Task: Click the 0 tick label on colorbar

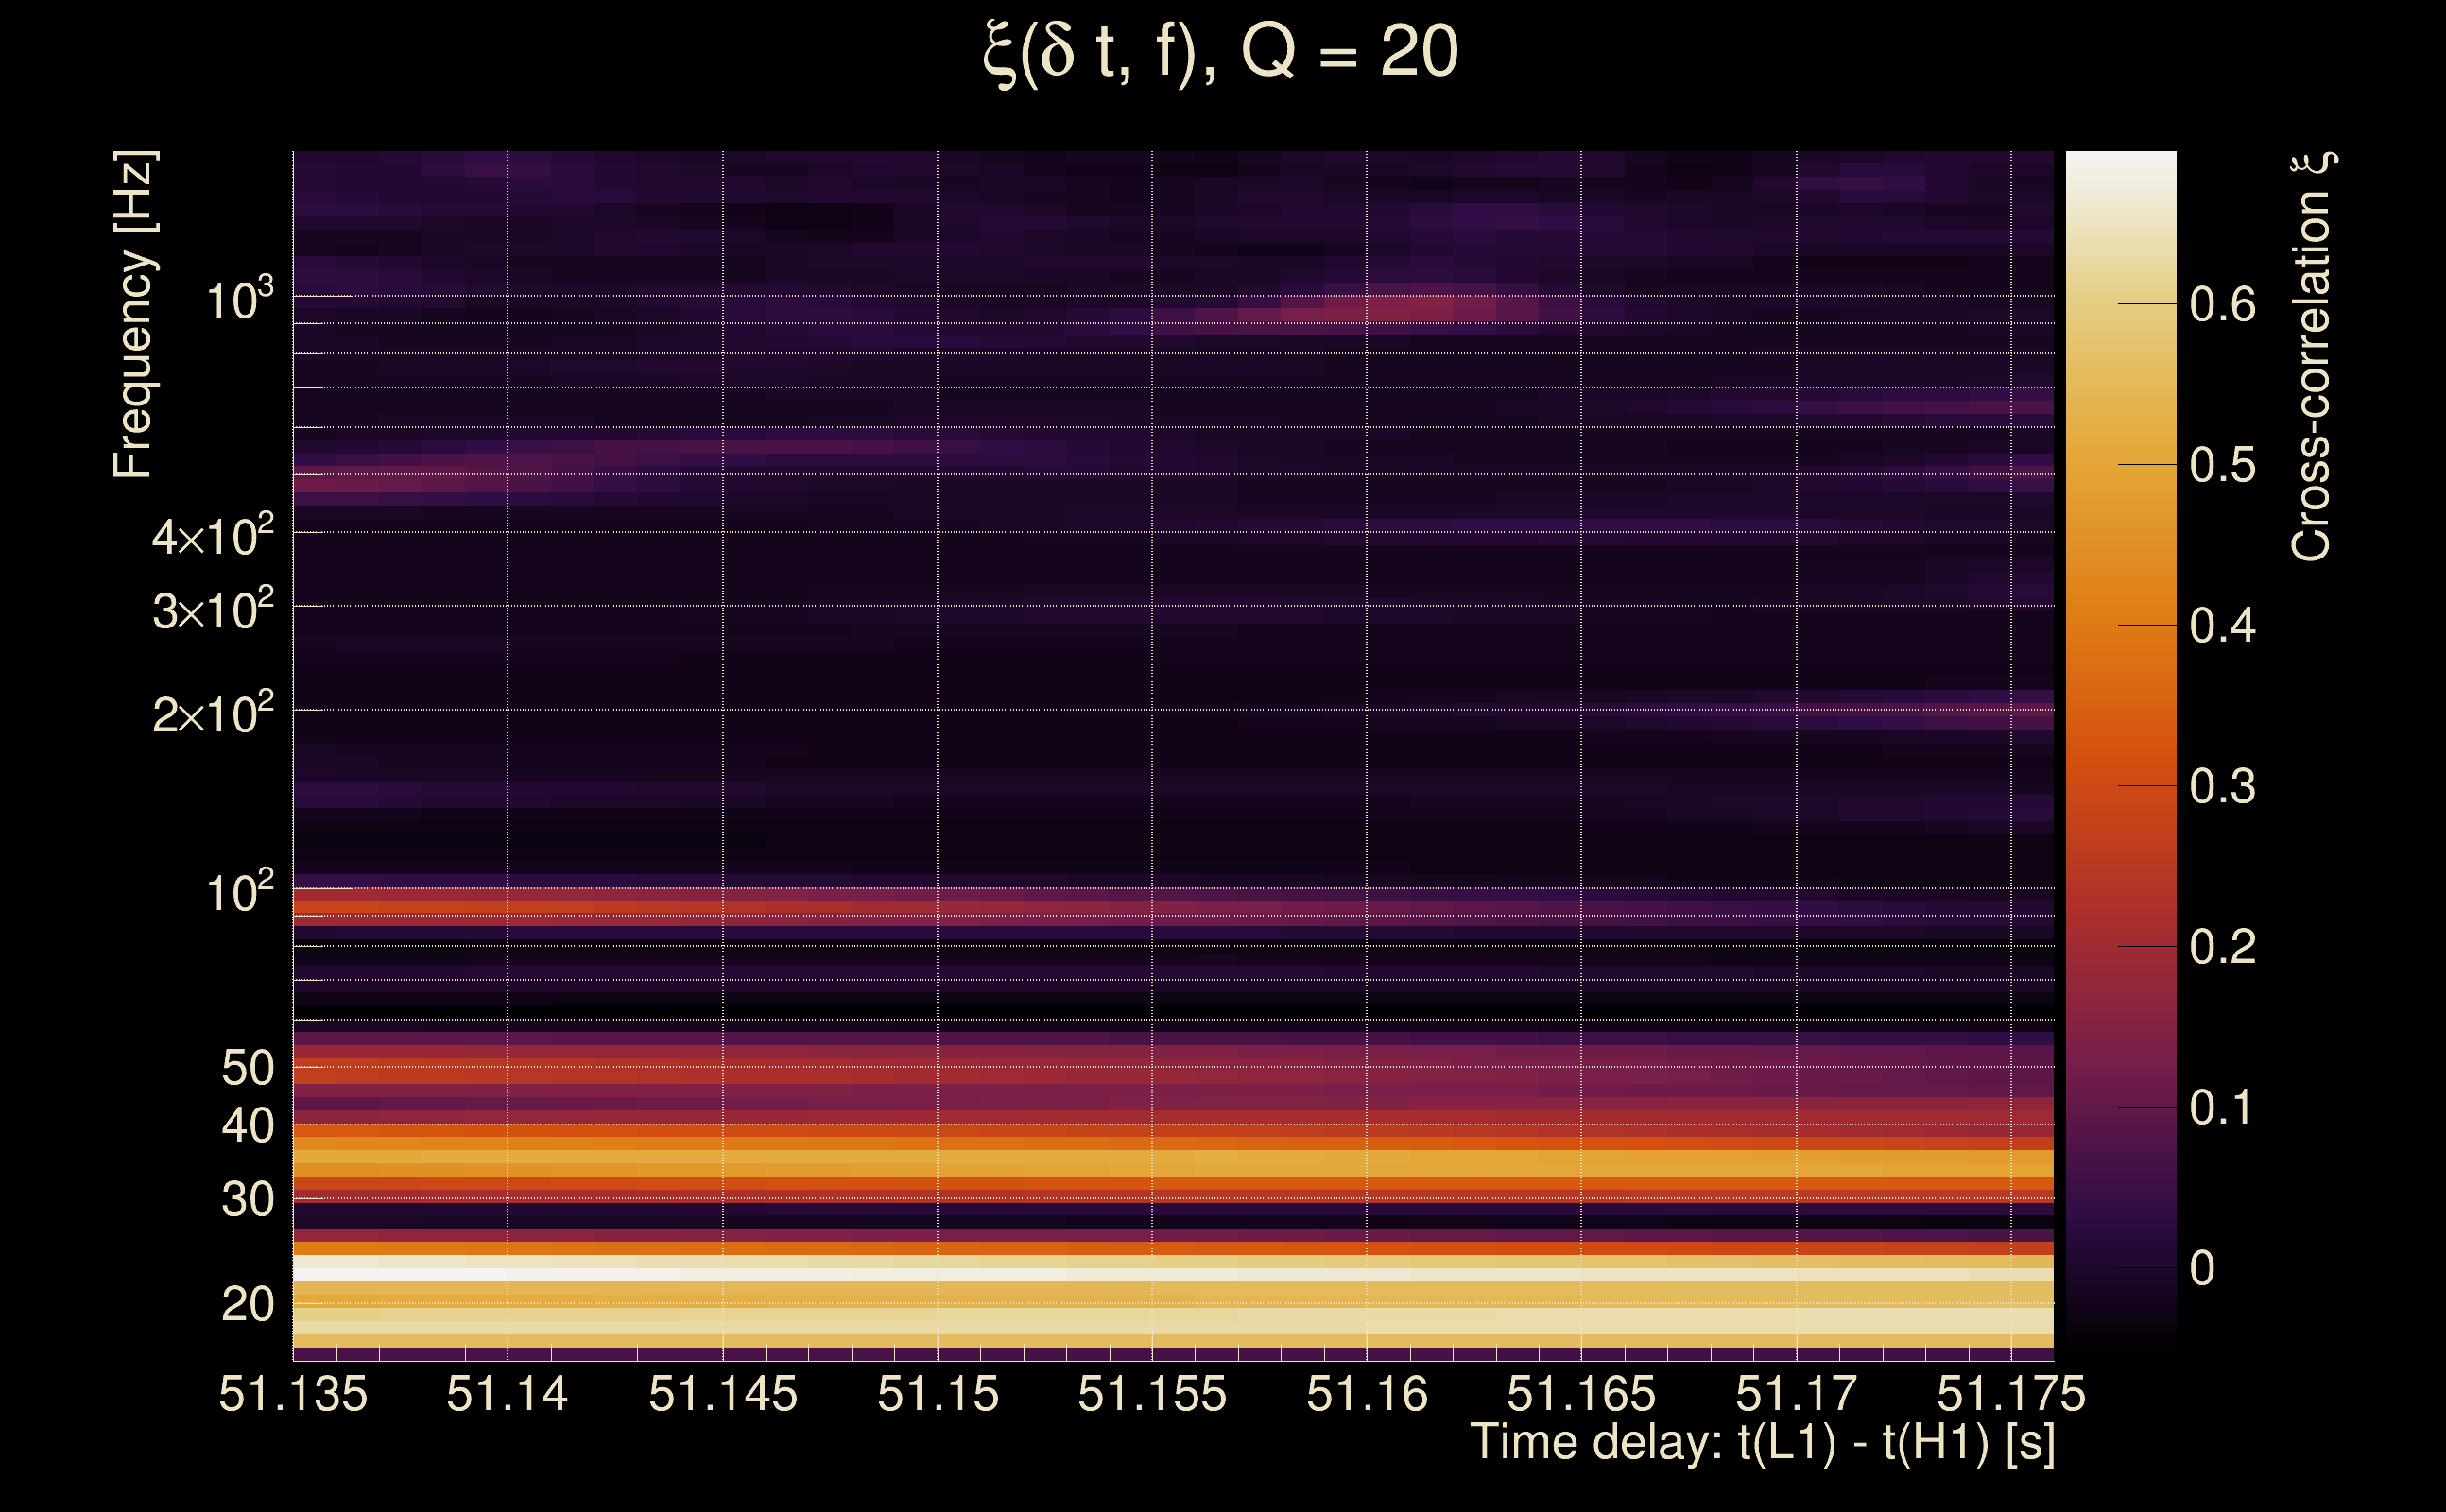Action: point(2202,1269)
